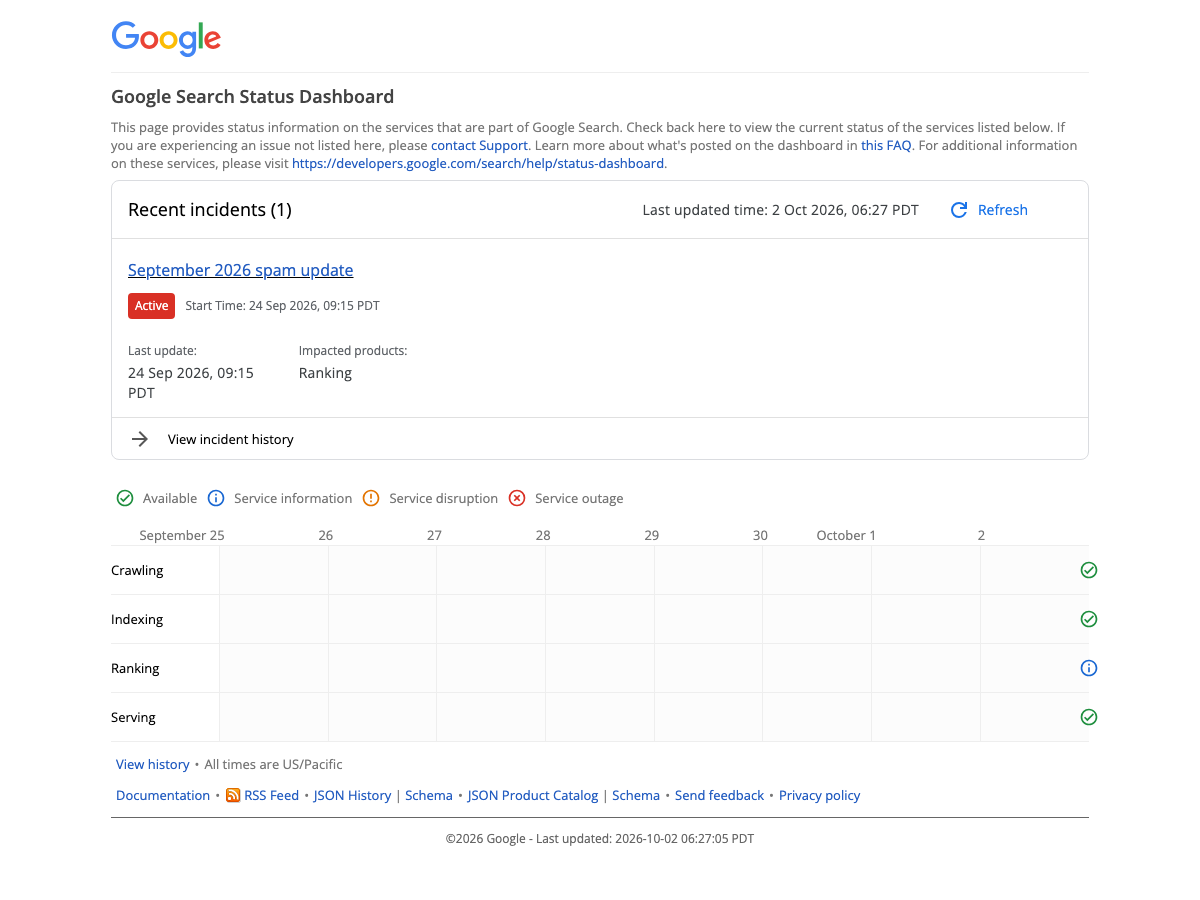The height and width of the screenshot is (900, 1200).
Task: Click the Last updated time: 2 Oct 2026 text
Action: click(780, 210)
